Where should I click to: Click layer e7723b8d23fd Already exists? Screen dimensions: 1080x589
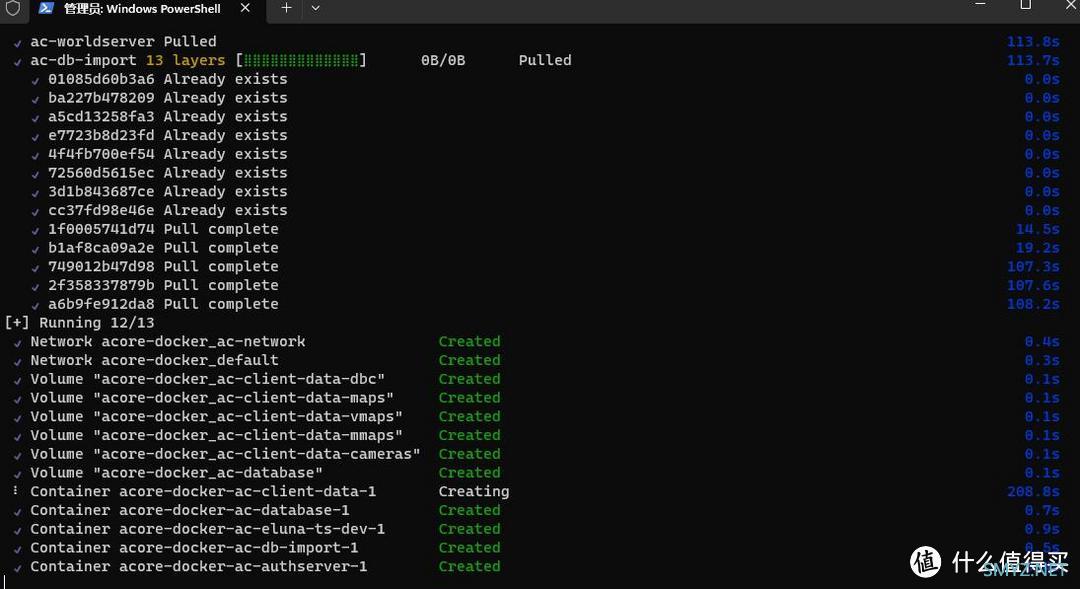click(x=167, y=135)
